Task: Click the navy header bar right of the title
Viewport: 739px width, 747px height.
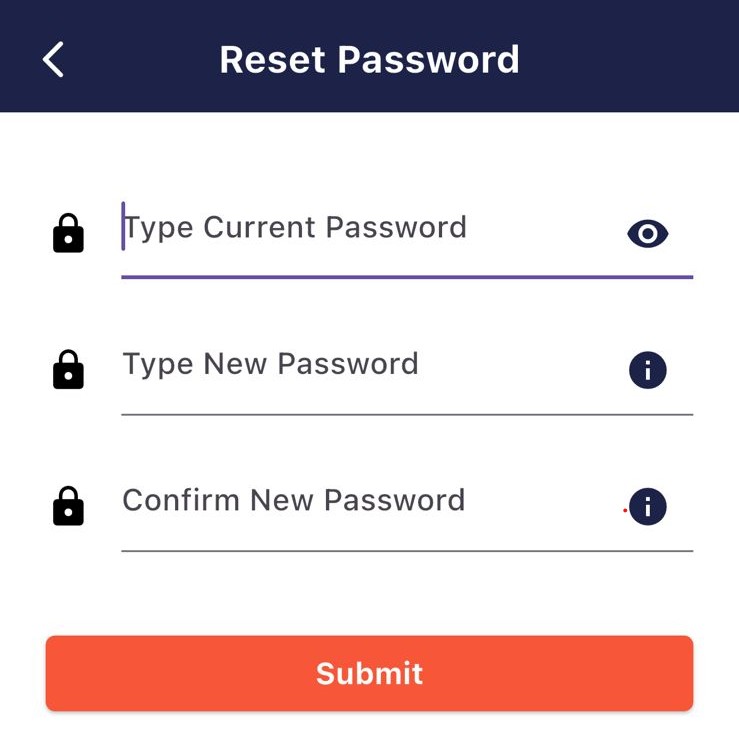Action: (630, 59)
